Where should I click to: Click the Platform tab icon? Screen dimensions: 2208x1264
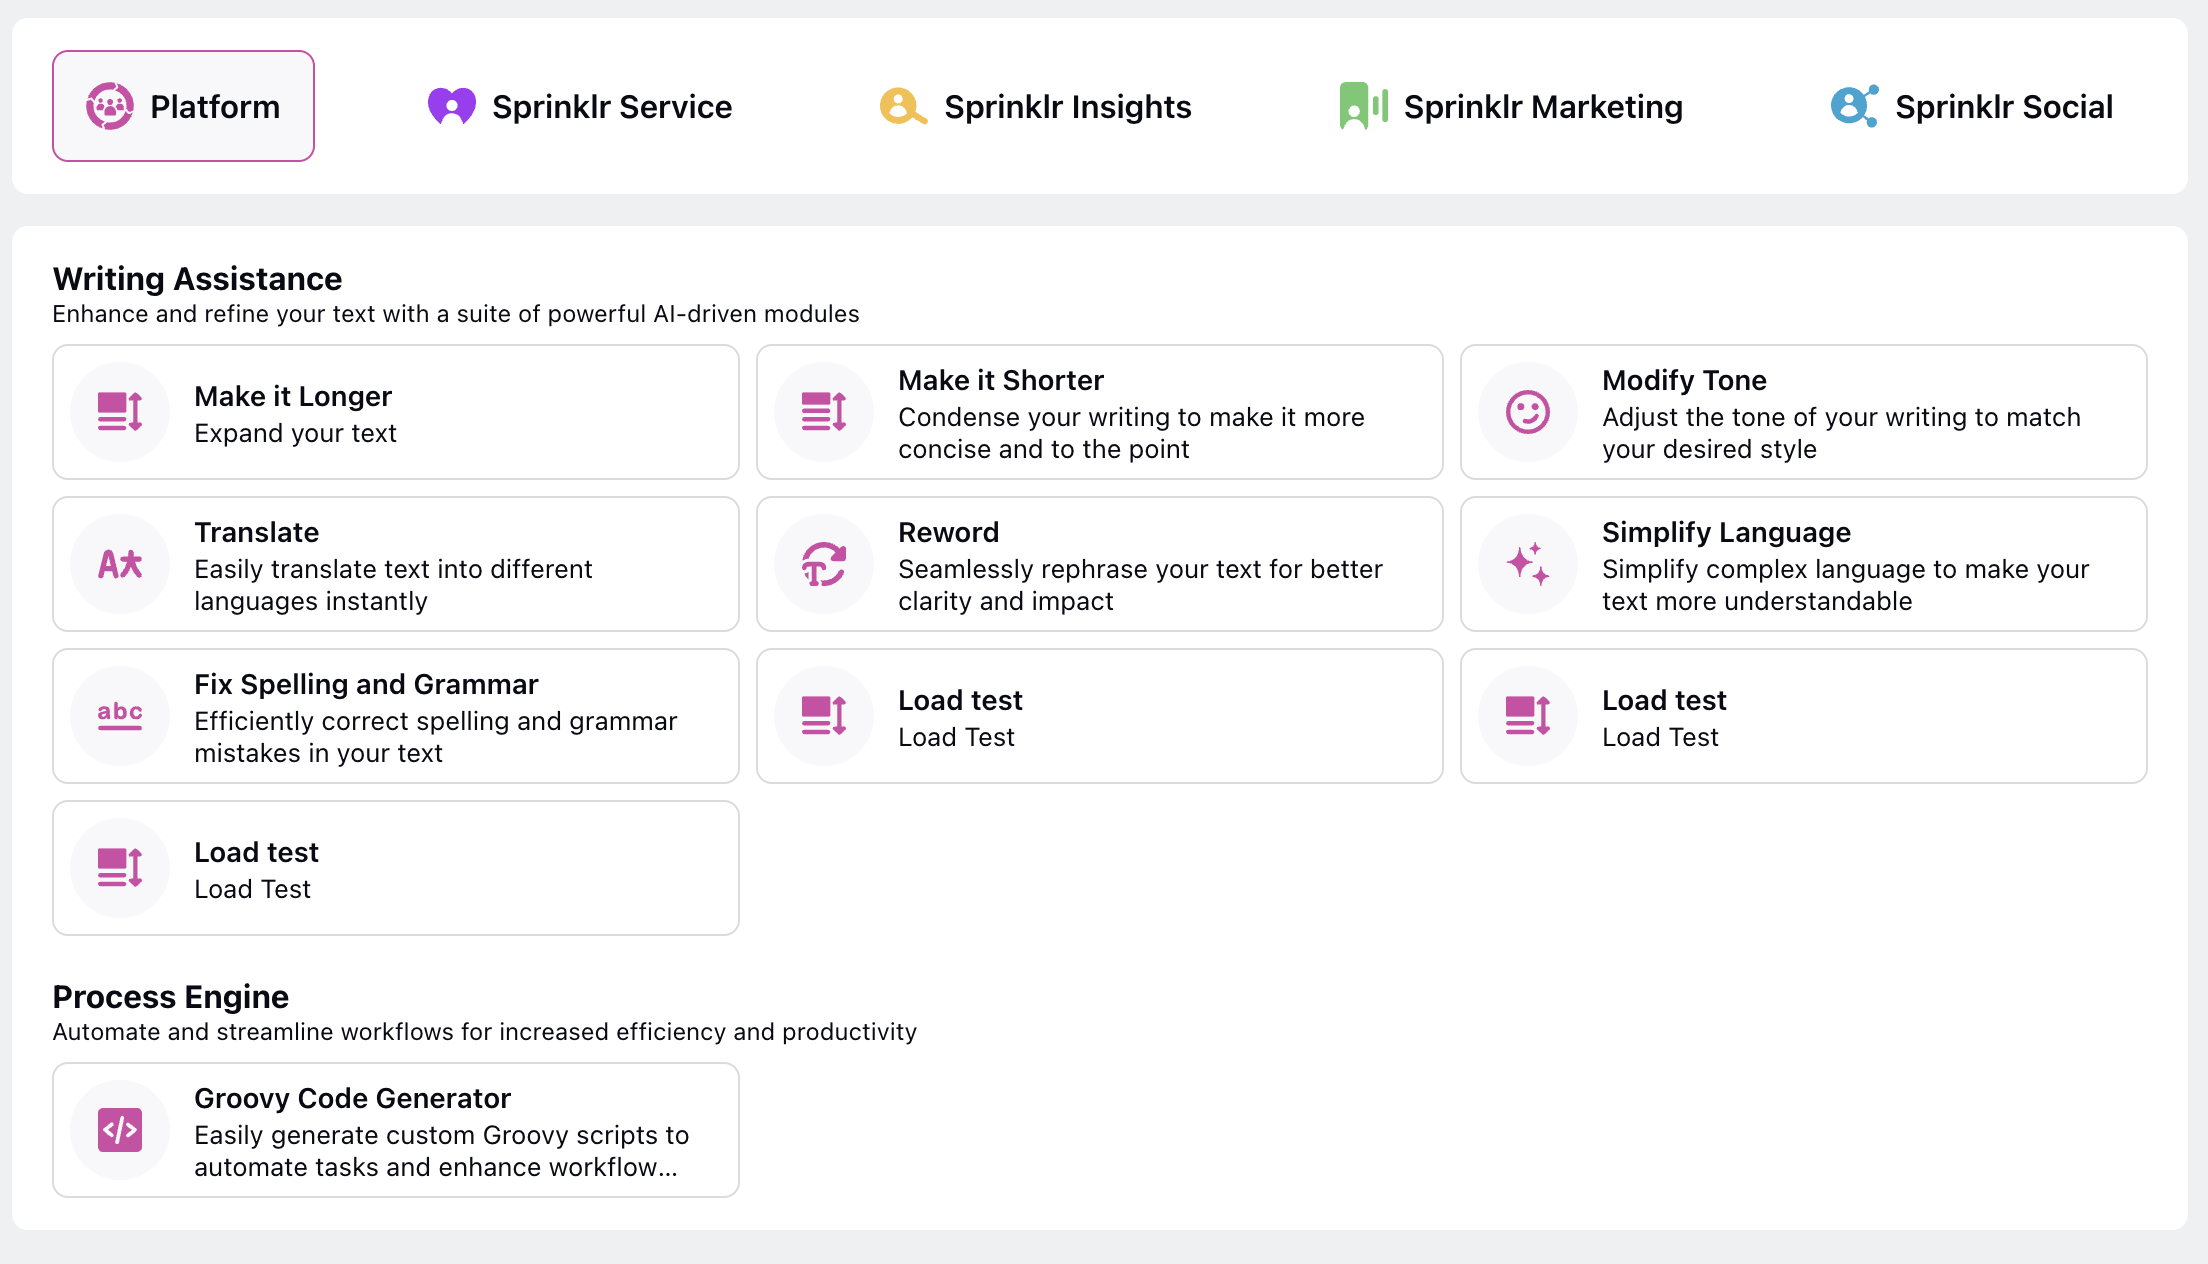[x=110, y=106]
